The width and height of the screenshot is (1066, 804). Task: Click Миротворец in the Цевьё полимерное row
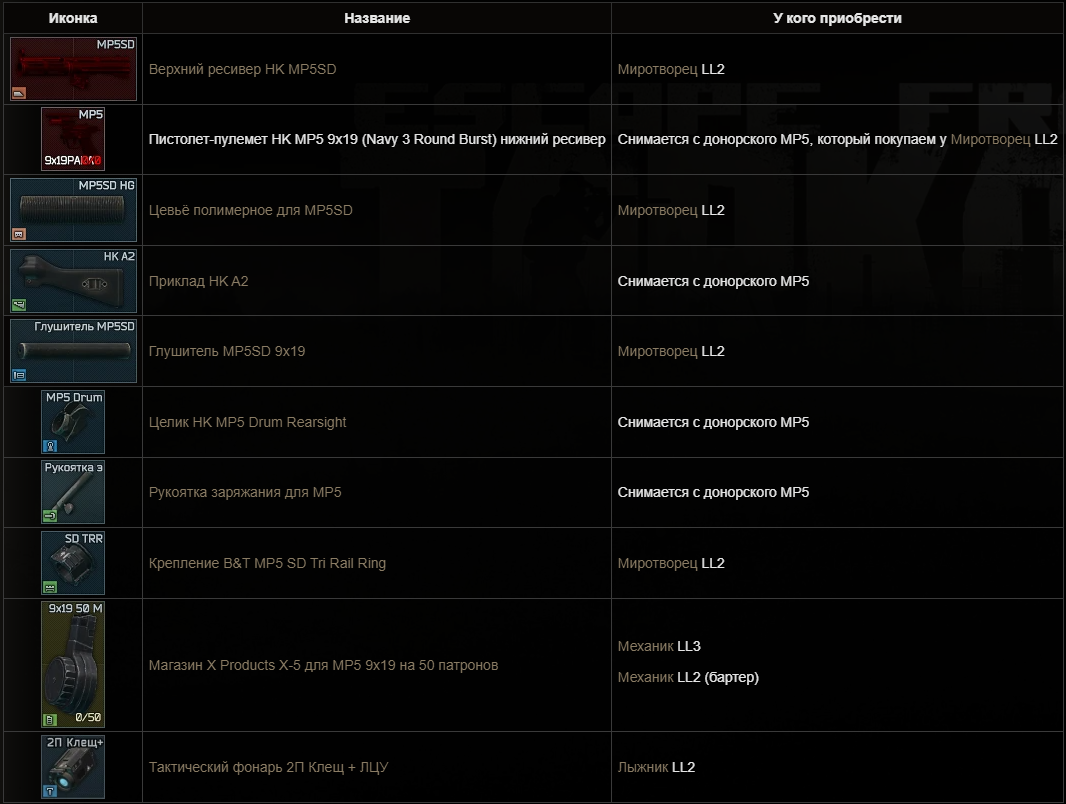click(657, 211)
